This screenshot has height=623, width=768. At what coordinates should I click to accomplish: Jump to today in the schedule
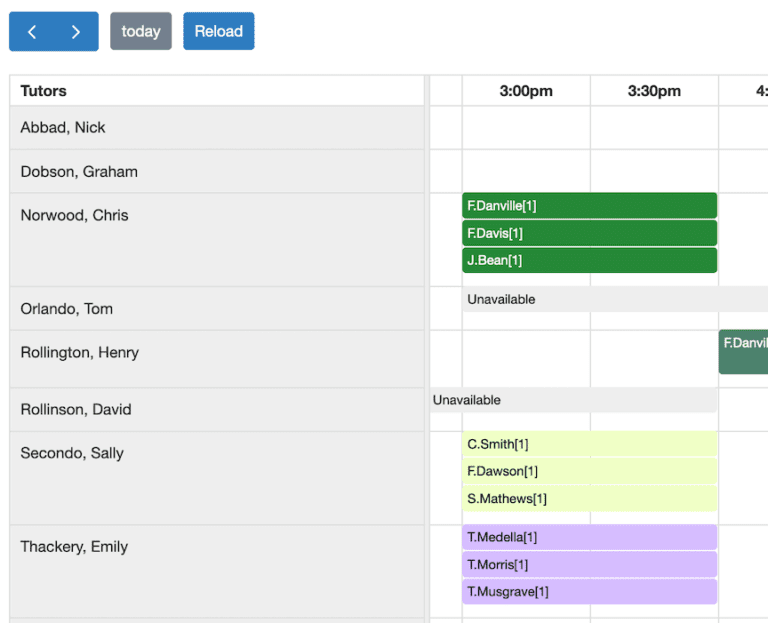[141, 32]
